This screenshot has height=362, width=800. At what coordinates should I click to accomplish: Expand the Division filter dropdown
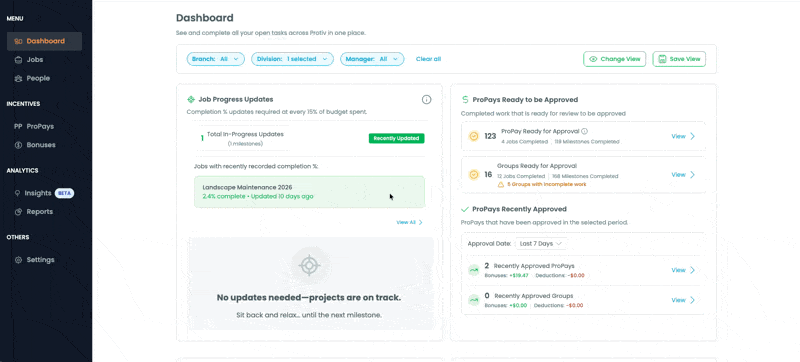tap(292, 59)
